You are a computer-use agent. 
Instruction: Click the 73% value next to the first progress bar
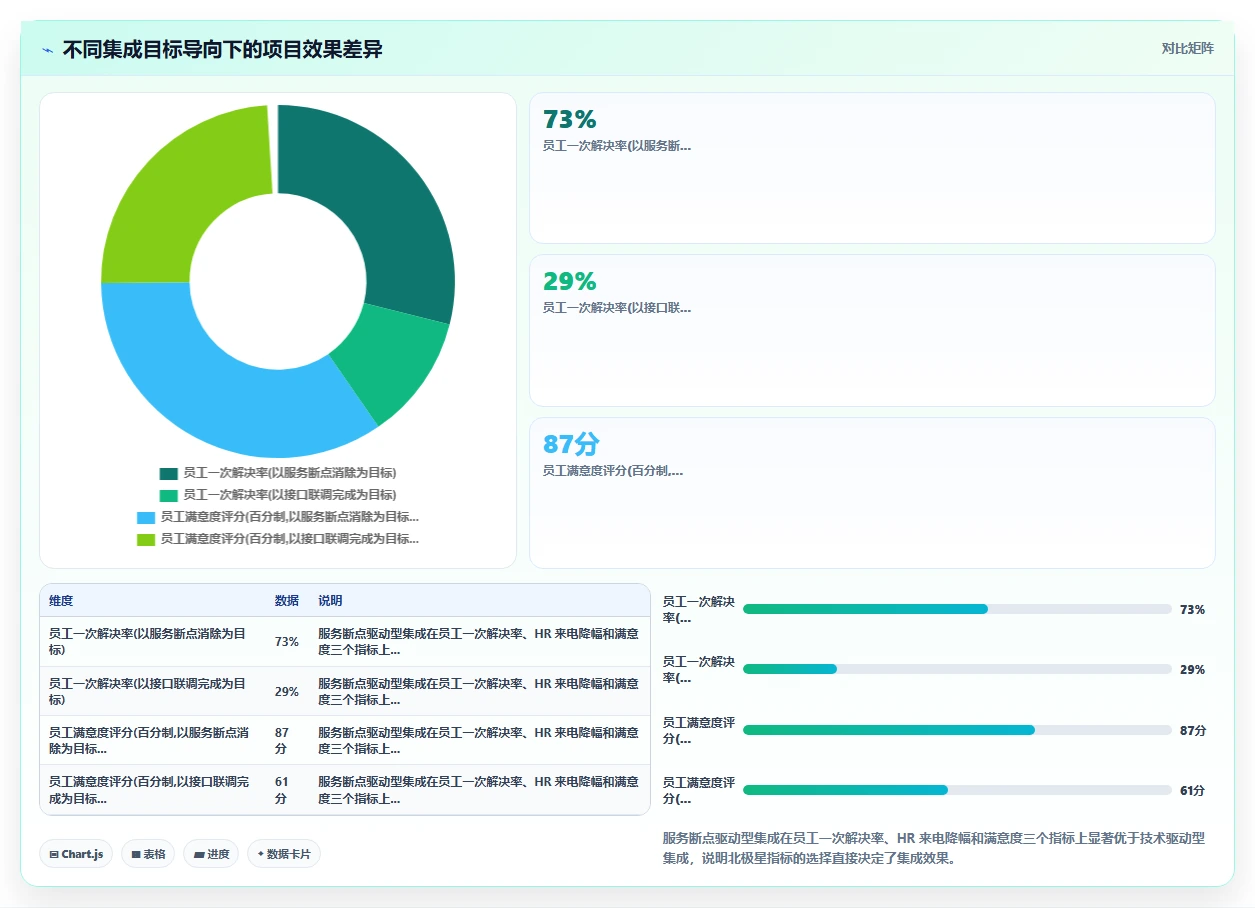tap(1192, 610)
